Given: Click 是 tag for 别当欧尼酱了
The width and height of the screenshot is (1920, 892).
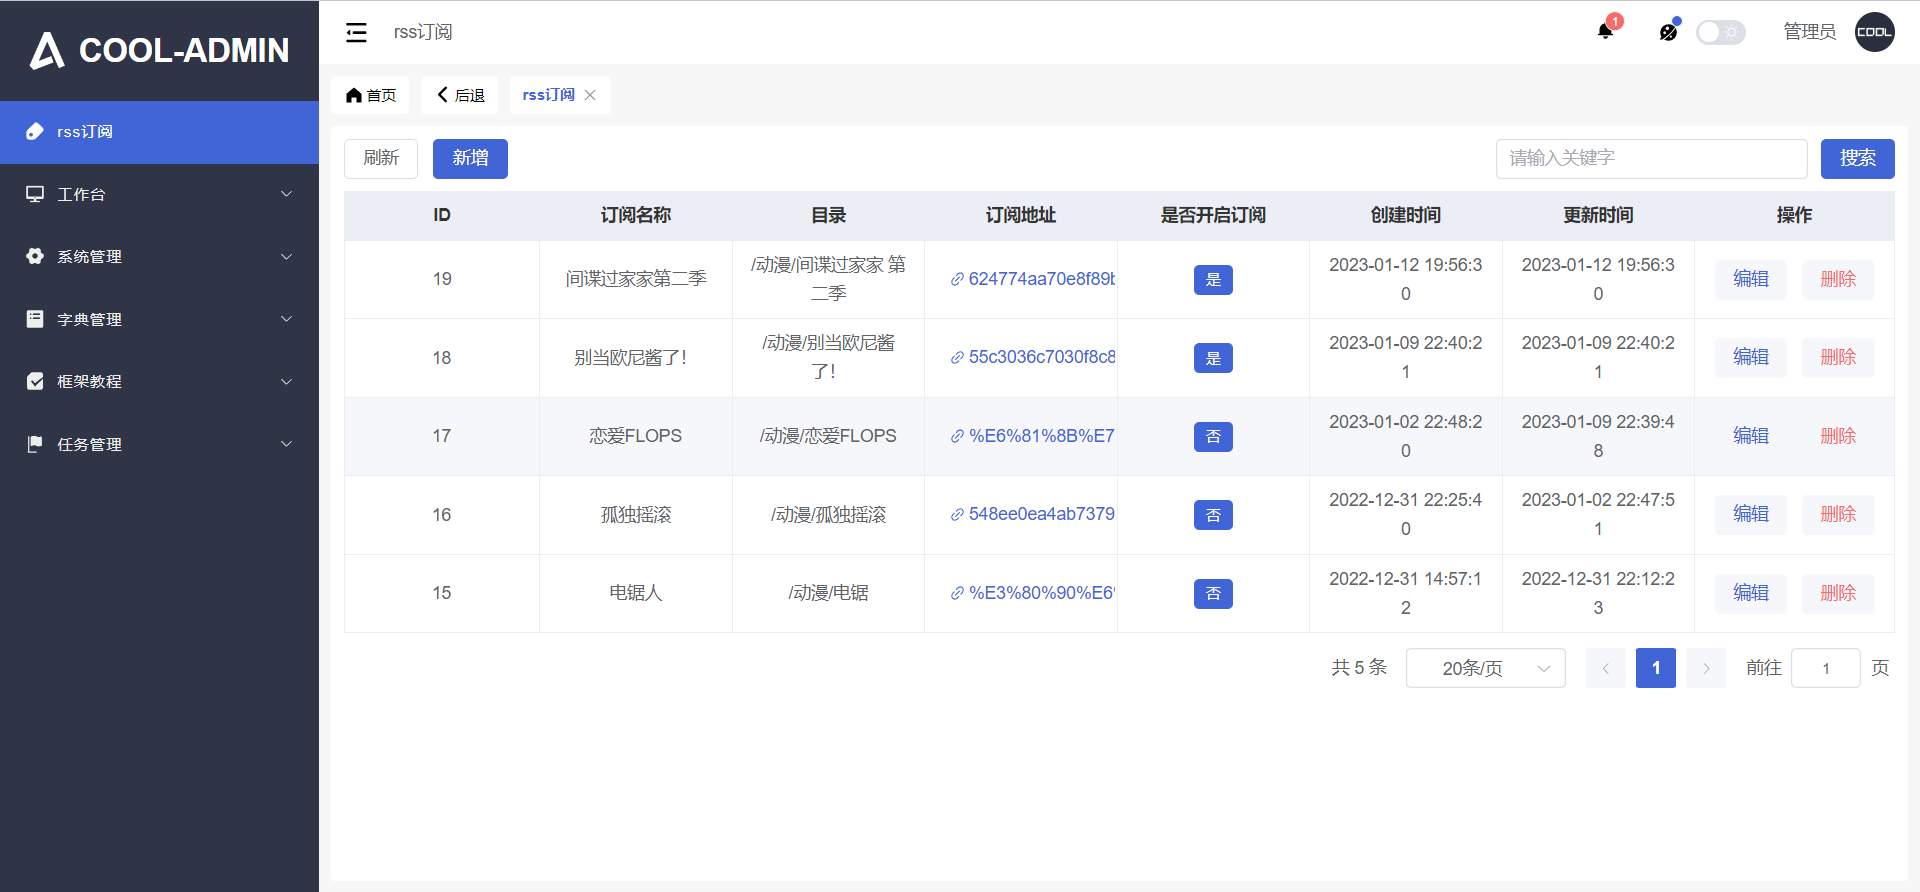Looking at the screenshot, I should click(1213, 358).
